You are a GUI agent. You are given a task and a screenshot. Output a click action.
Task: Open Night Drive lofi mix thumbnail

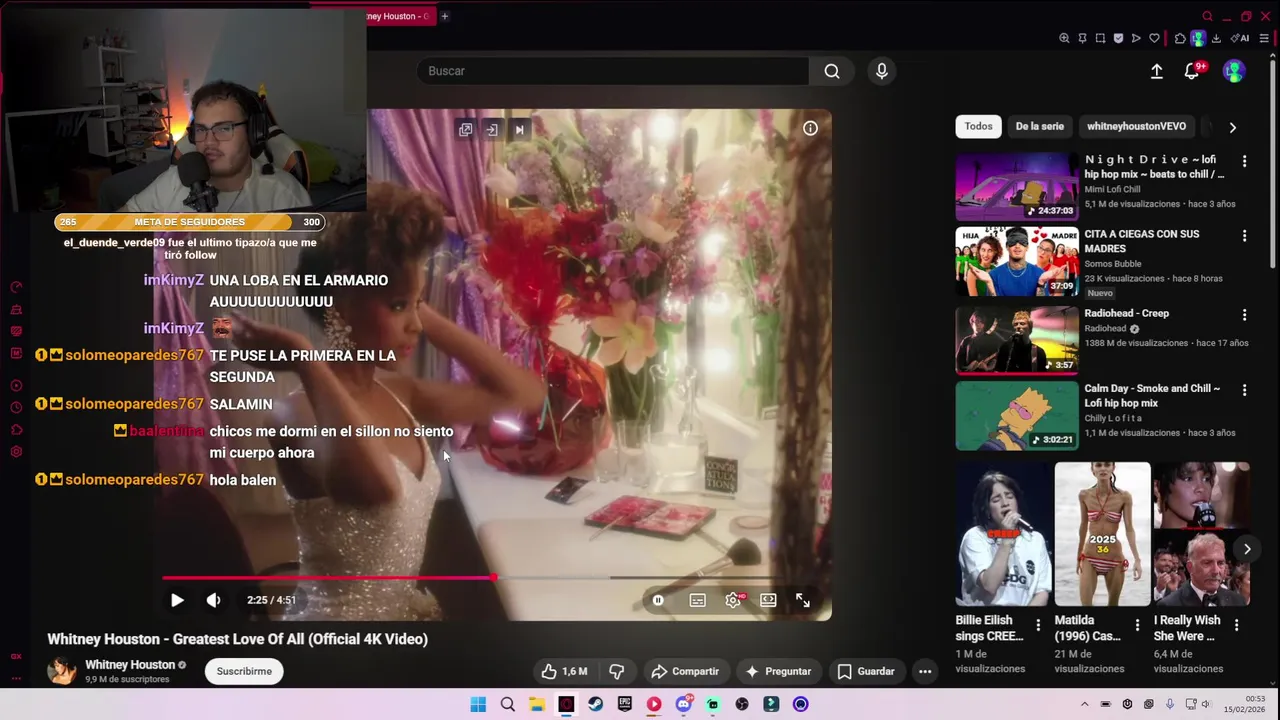[1017, 186]
